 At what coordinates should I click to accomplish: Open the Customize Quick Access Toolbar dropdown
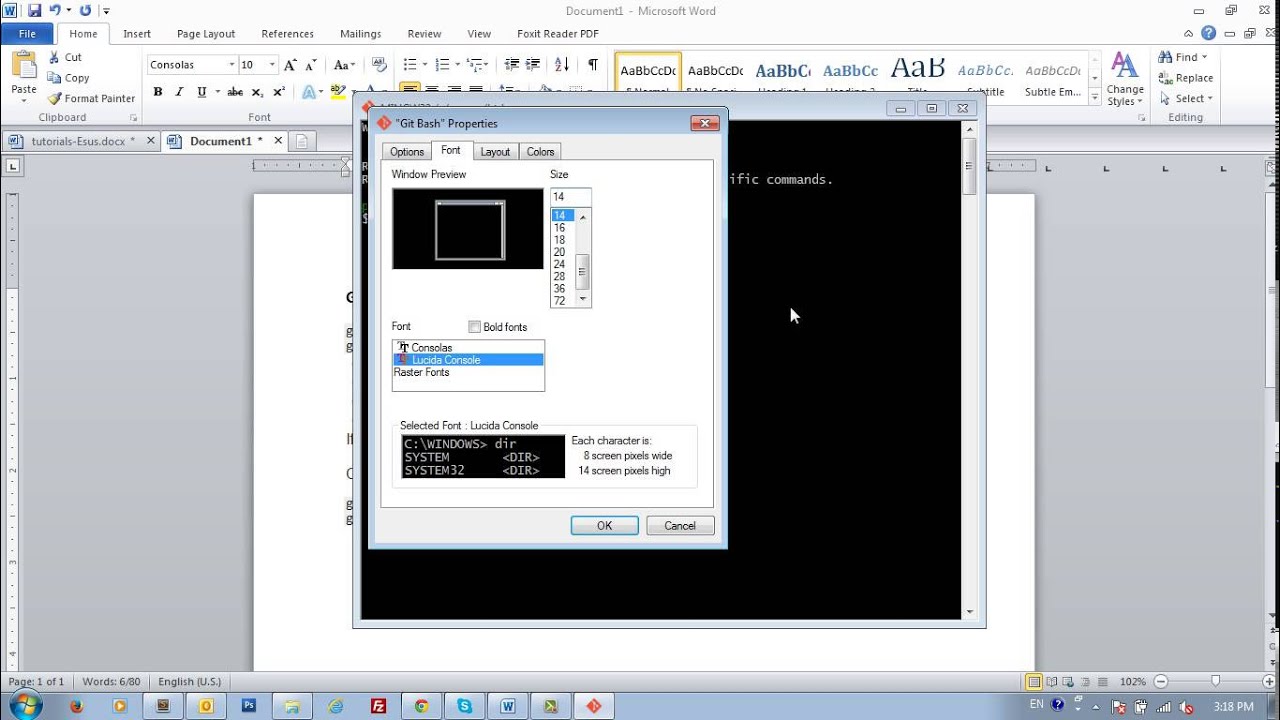[x=107, y=11]
